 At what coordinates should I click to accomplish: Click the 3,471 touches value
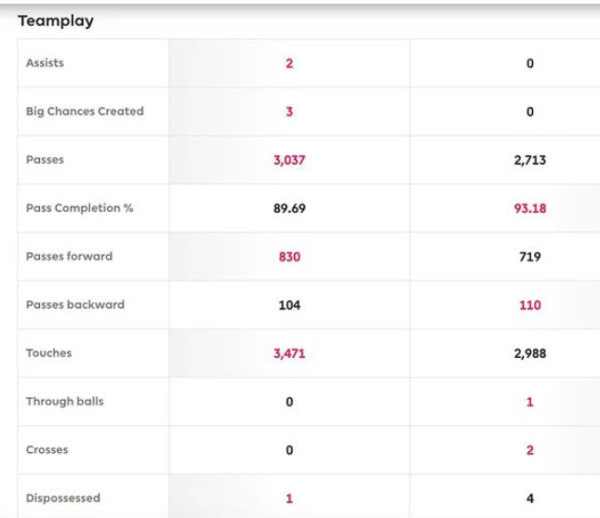click(x=289, y=353)
